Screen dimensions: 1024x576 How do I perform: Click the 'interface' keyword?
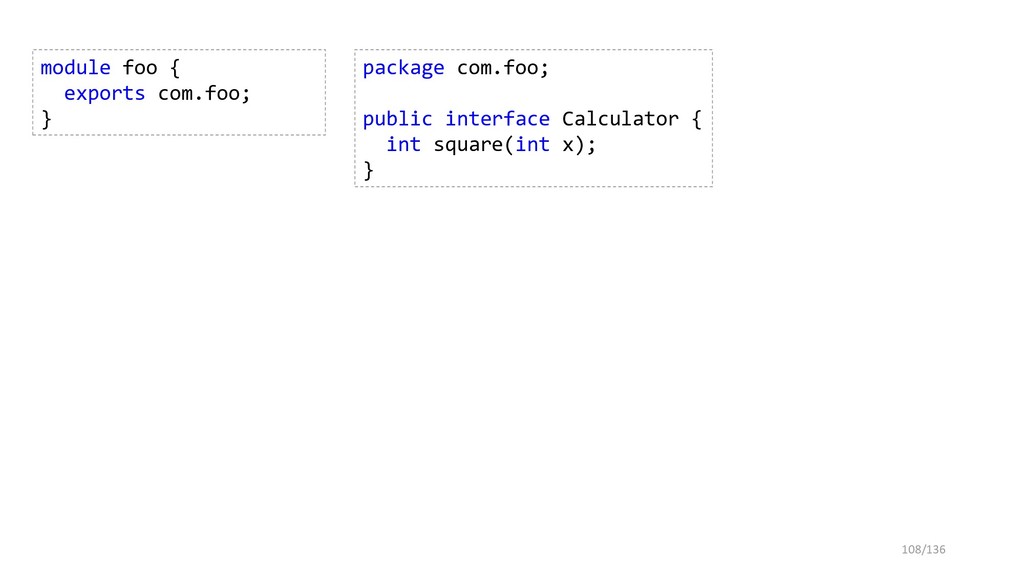click(498, 119)
